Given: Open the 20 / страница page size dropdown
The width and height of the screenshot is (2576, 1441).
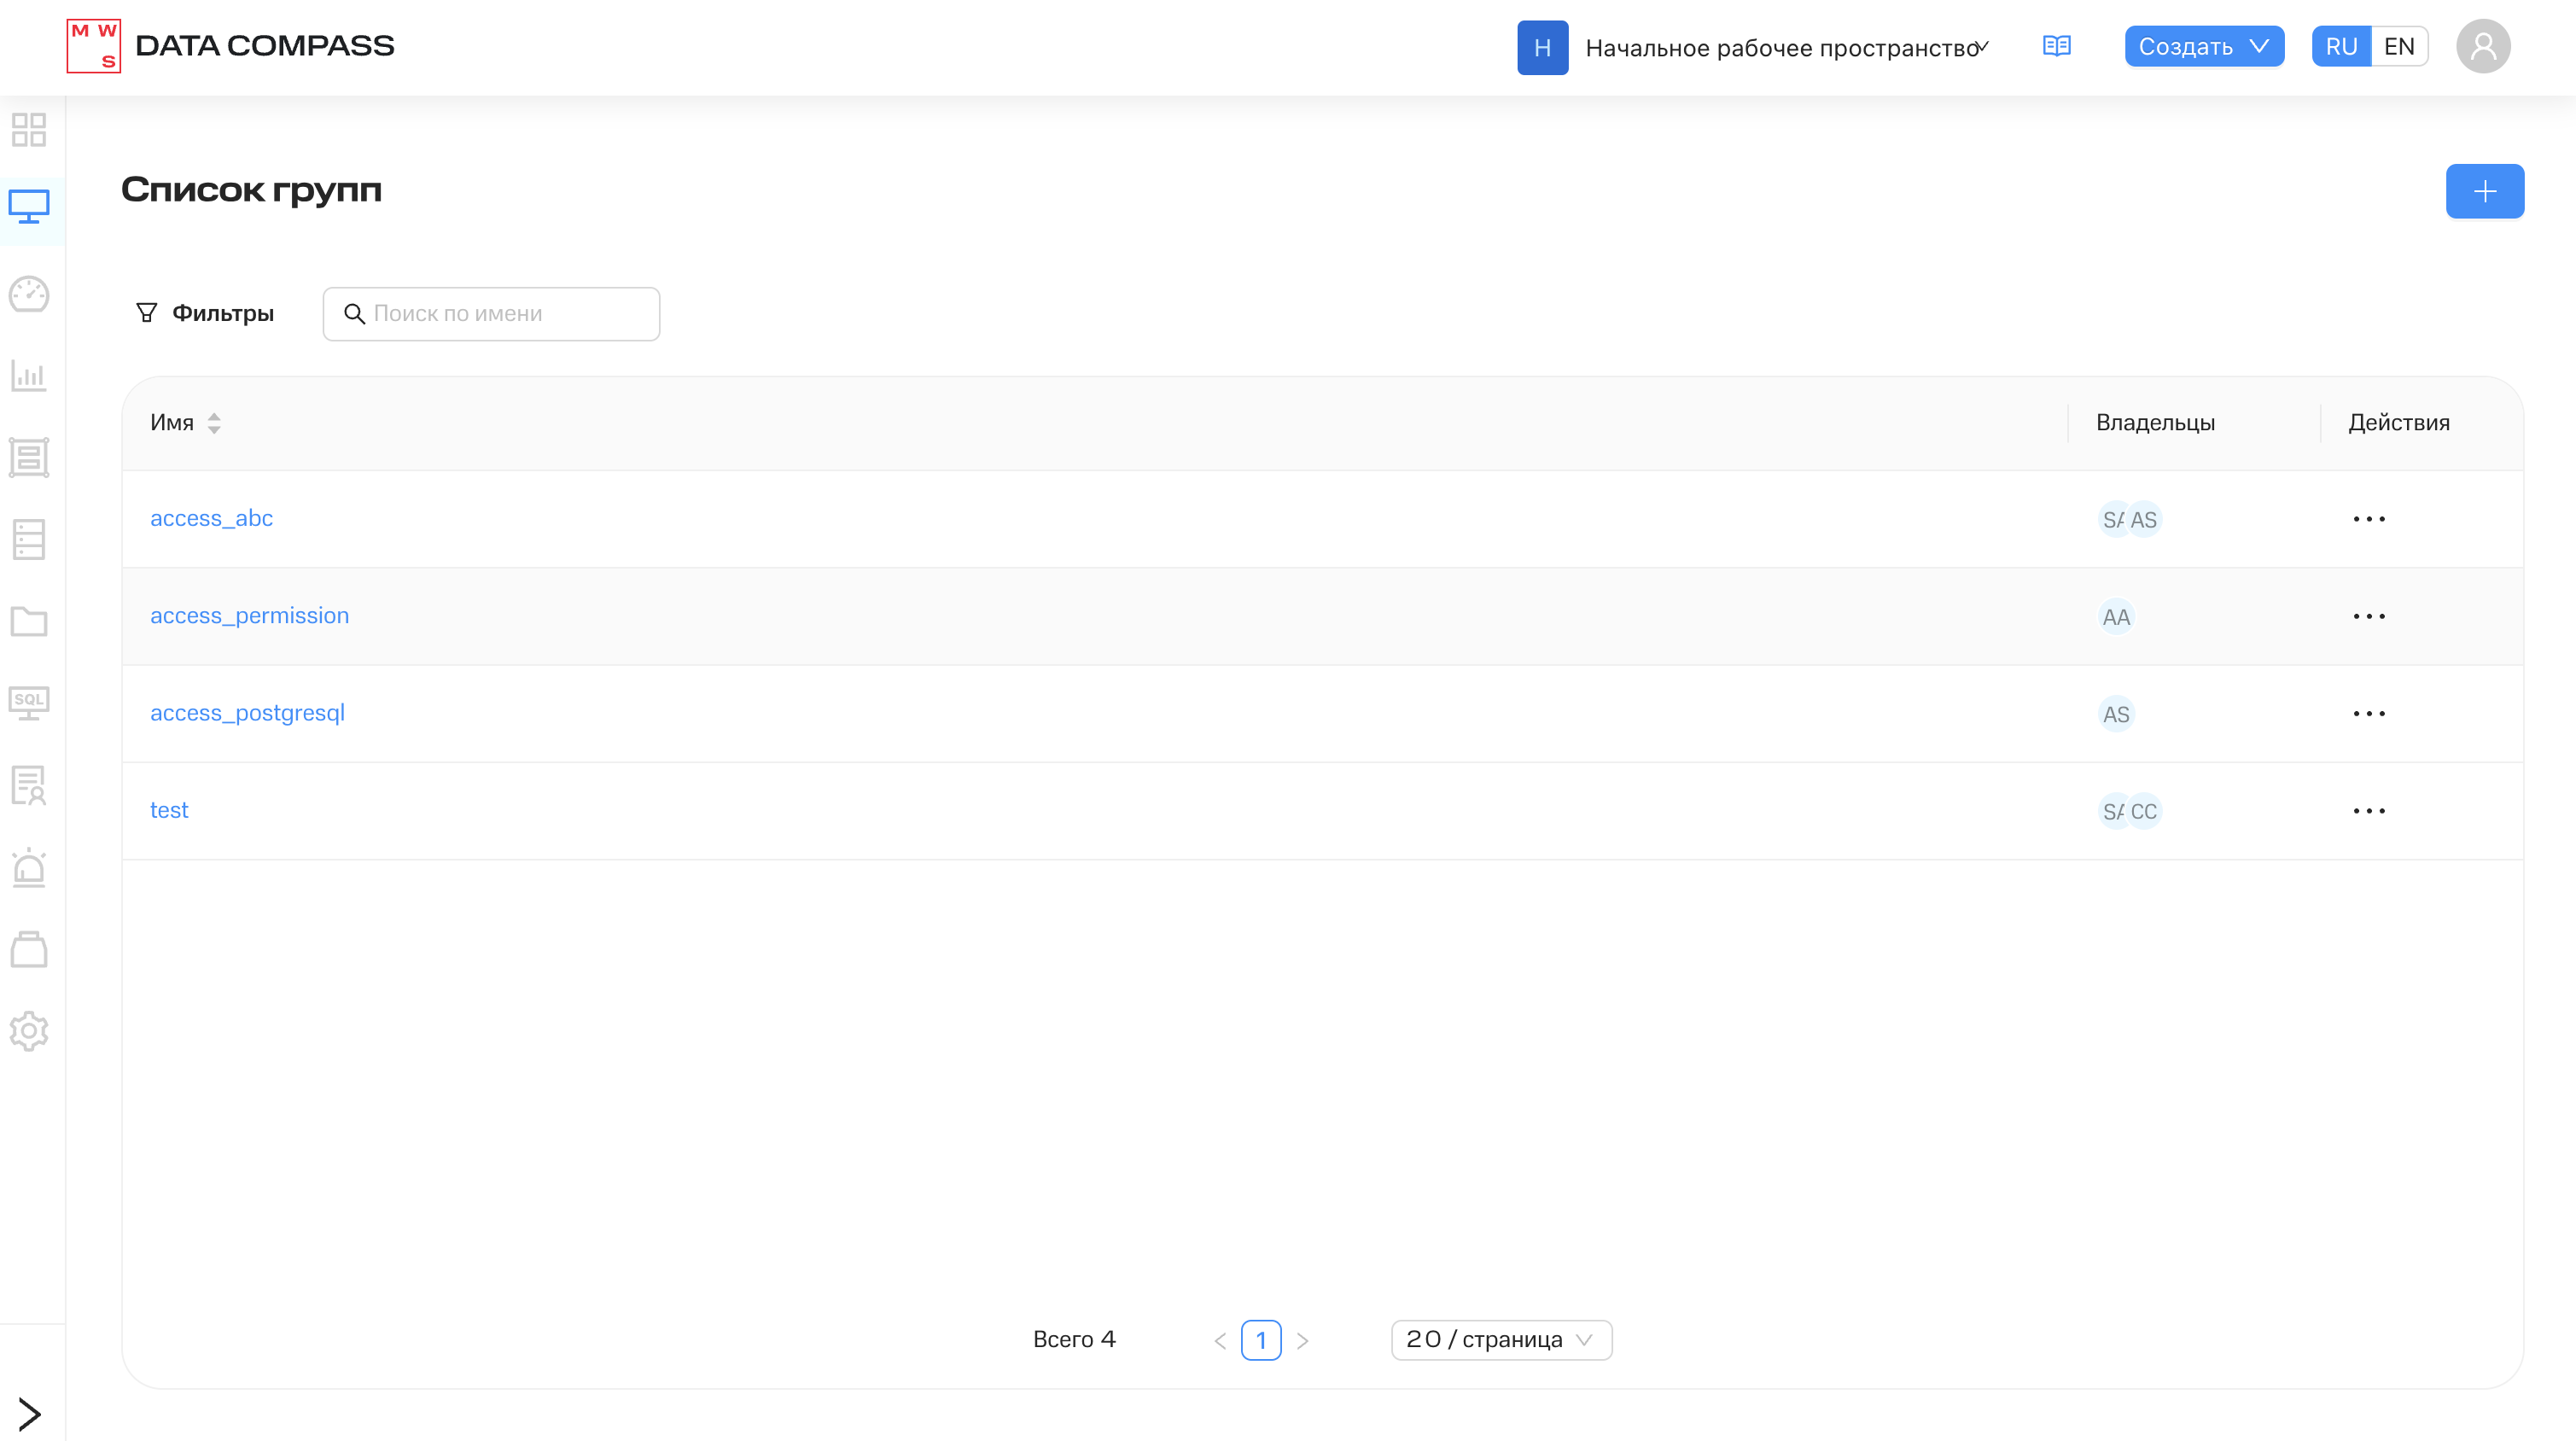Looking at the screenshot, I should 1500,1340.
